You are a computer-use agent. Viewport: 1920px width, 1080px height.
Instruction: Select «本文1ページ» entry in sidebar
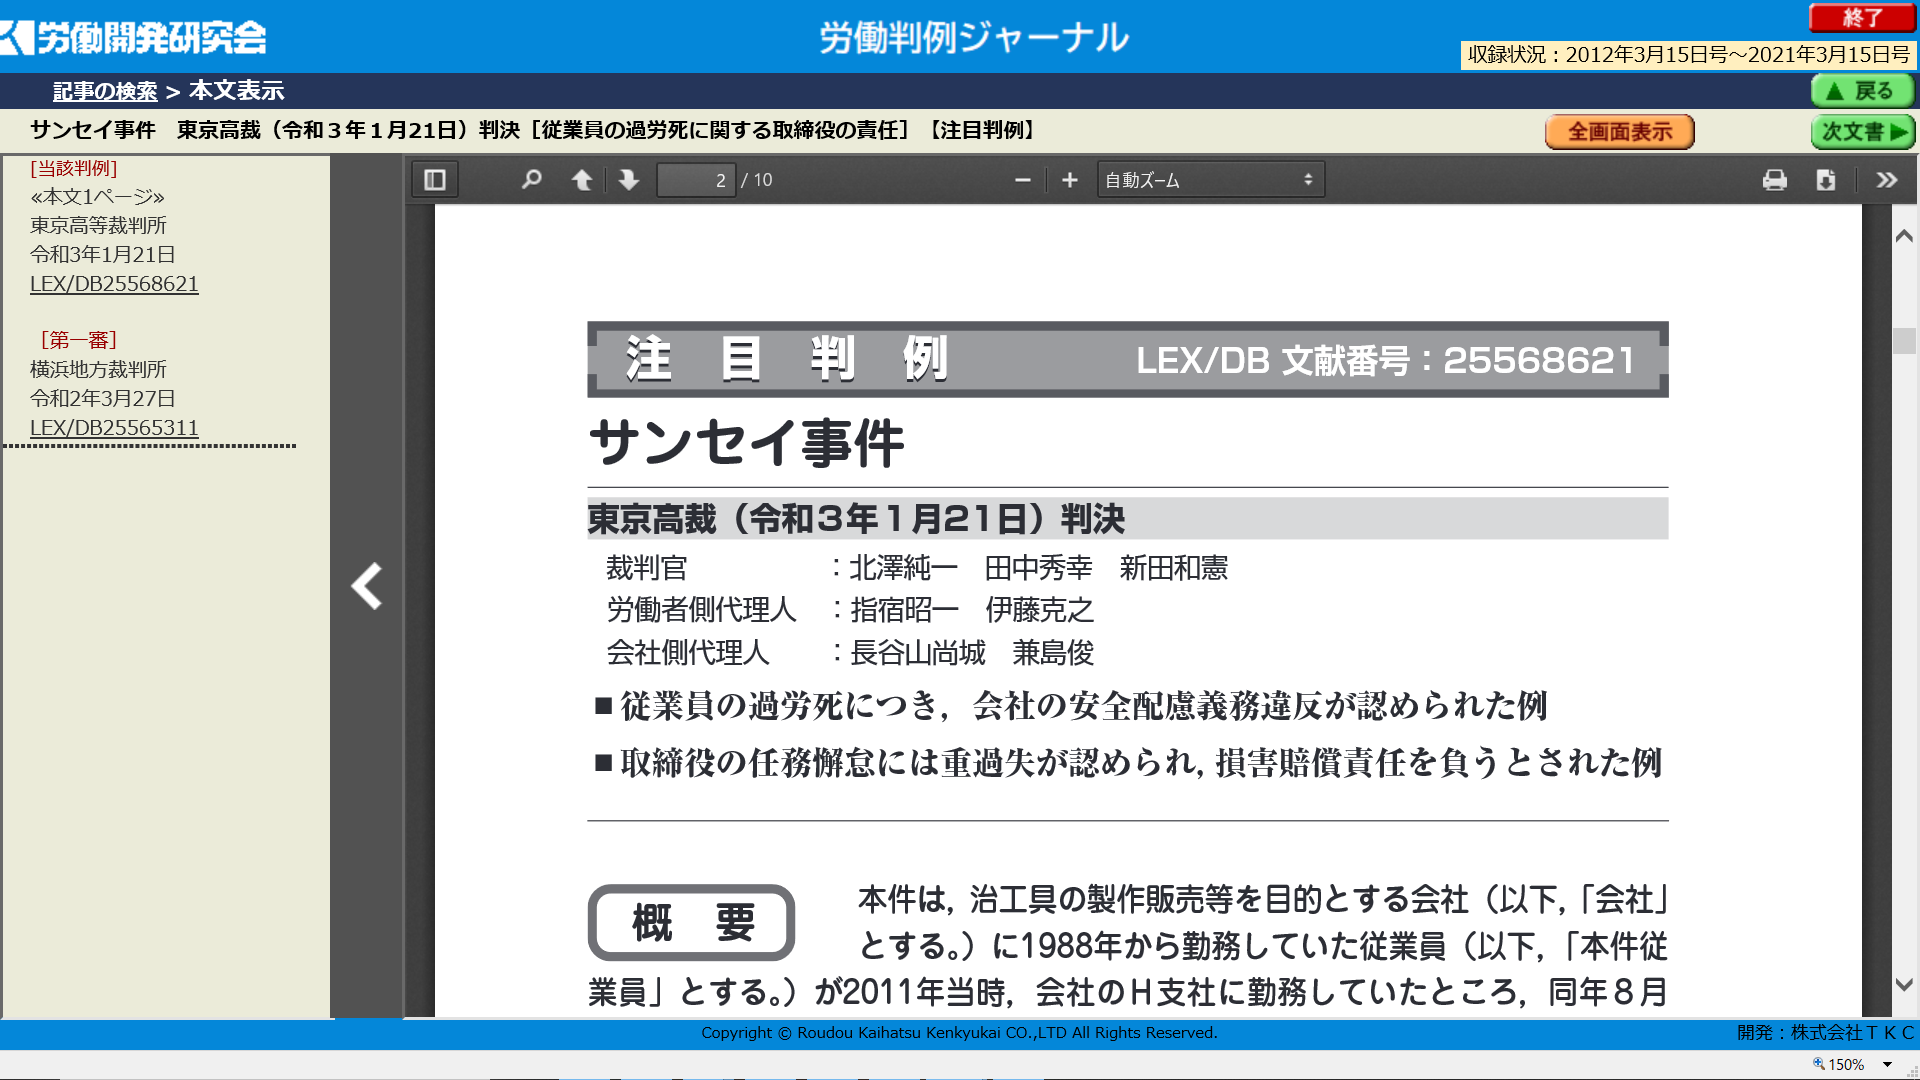[97, 197]
